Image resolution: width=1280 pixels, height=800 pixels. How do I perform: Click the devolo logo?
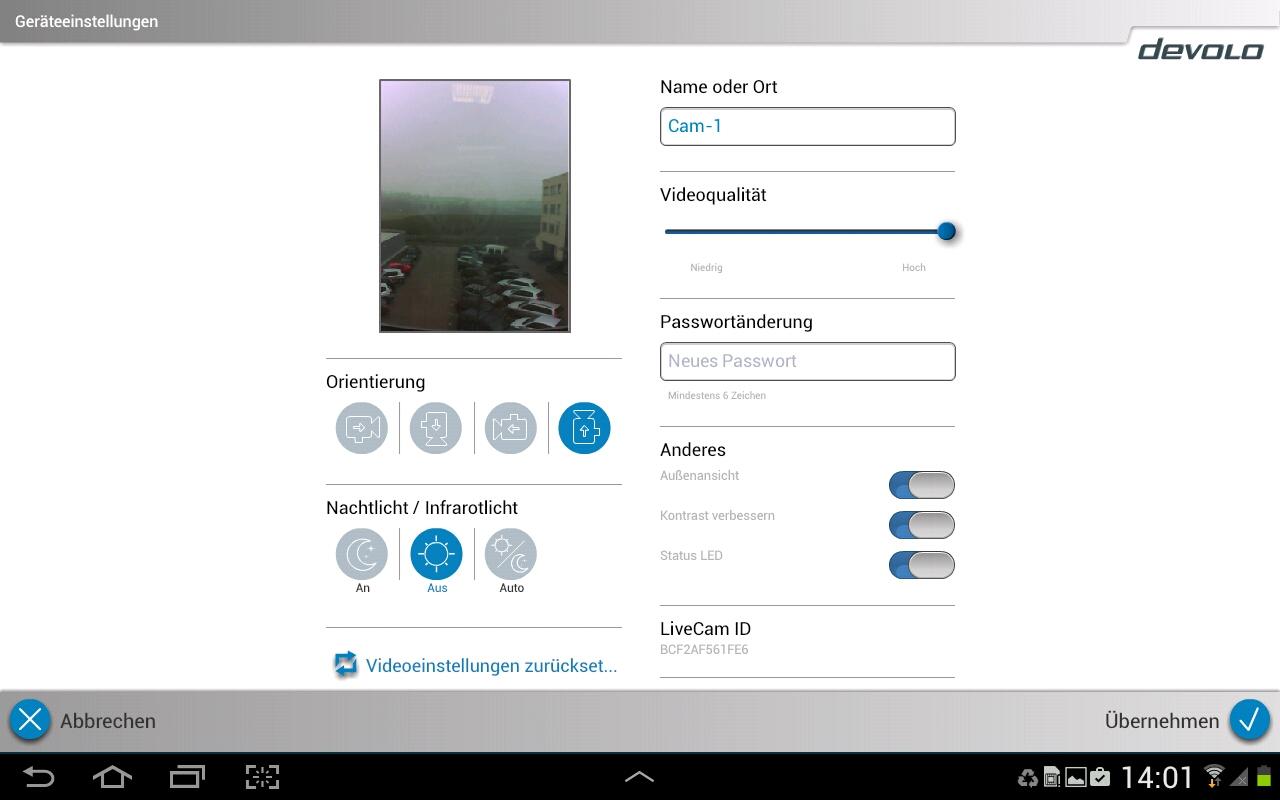[1200, 49]
